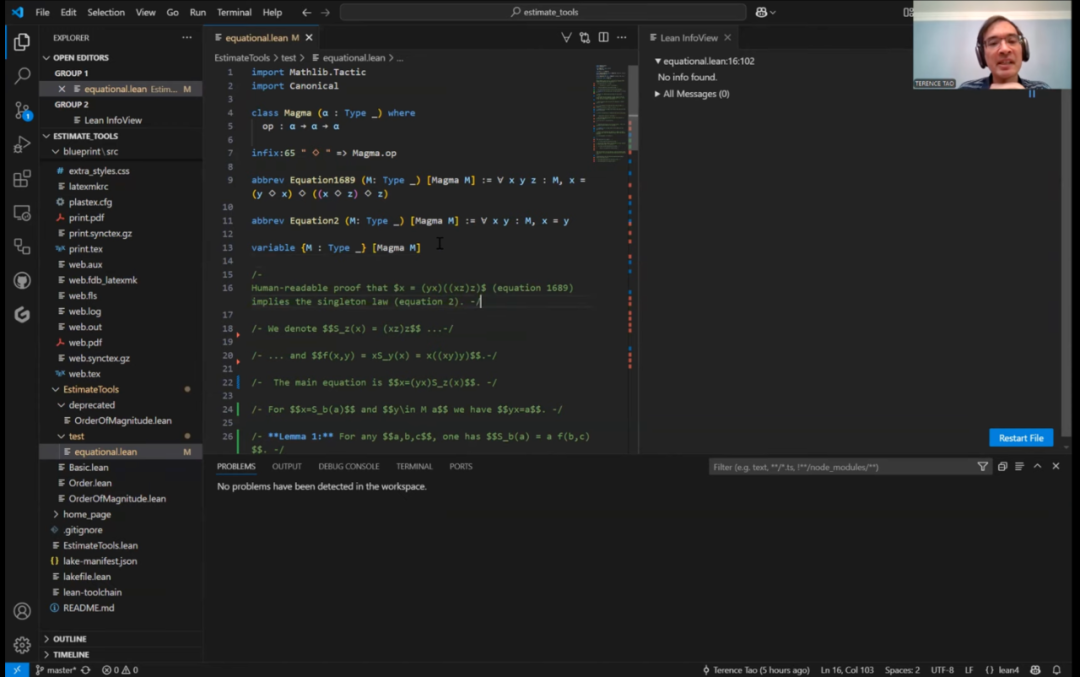Click the filter funnel icon in Problems panel
The height and width of the screenshot is (677, 1080).
click(983, 466)
